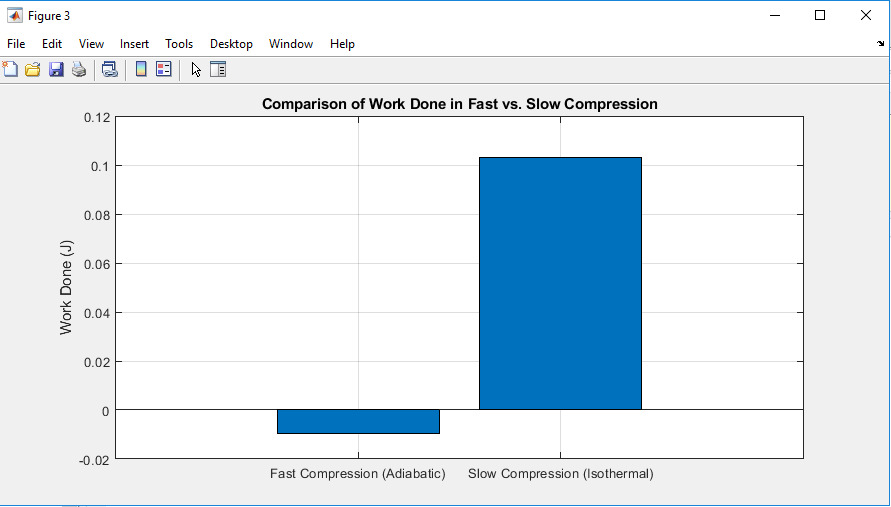The image size is (891, 507).
Task: Select the Slow Compression tall bar
Action: coord(560,283)
